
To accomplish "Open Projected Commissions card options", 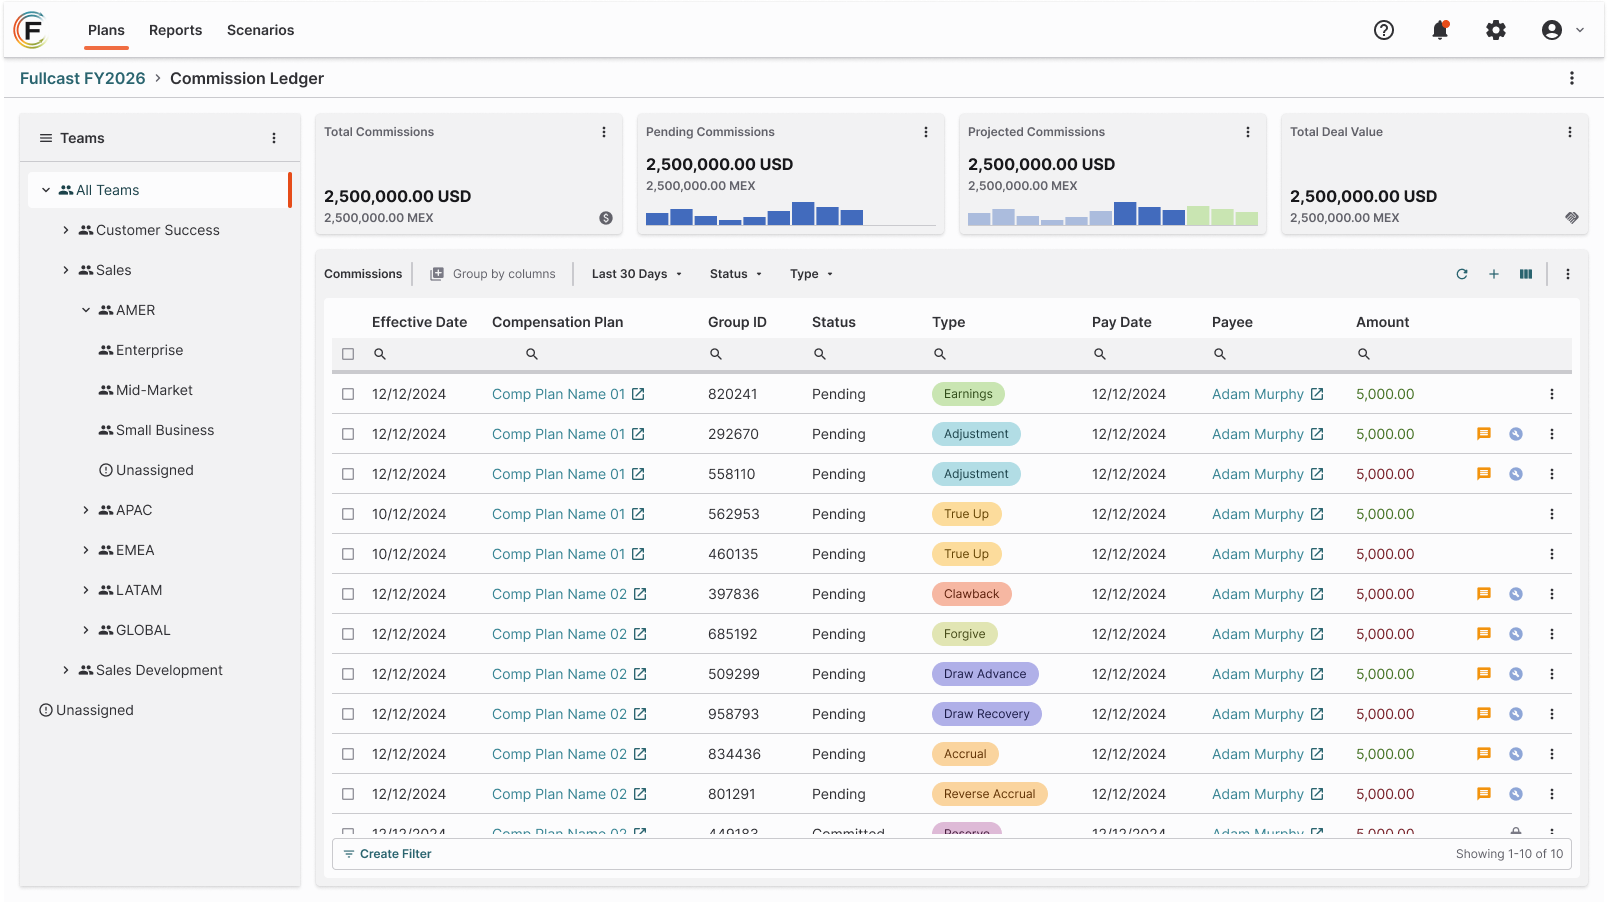I will click(x=1248, y=132).
